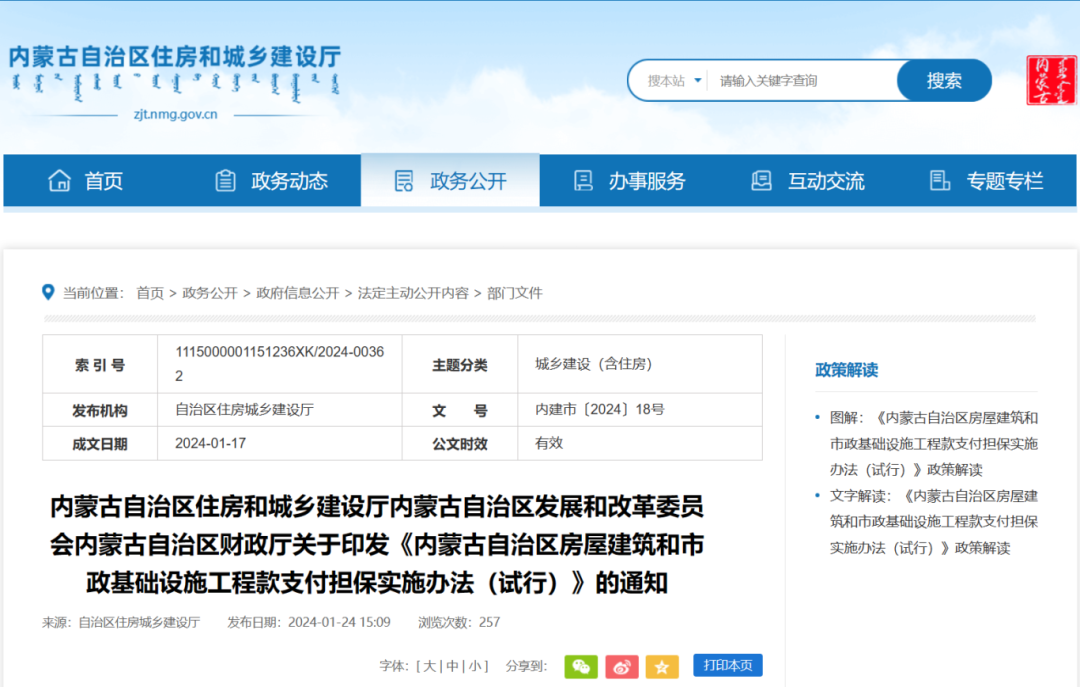Click the yellow star favorite icon
The image size is (1080, 687).
click(x=663, y=665)
